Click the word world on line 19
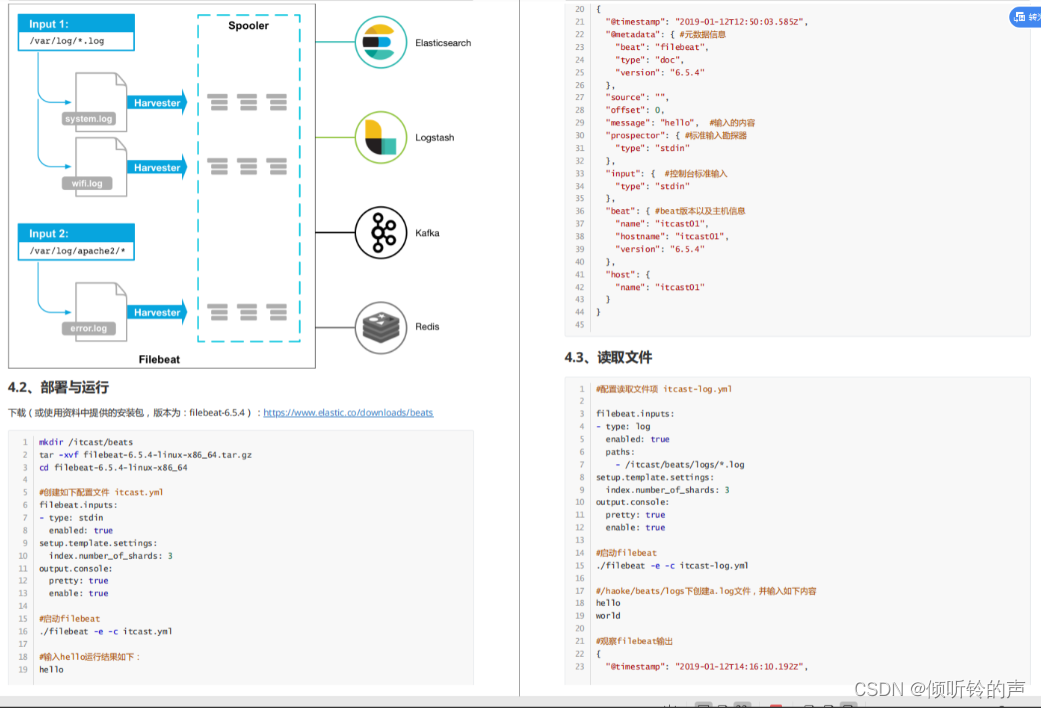The width and height of the screenshot is (1041, 708). (608, 616)
